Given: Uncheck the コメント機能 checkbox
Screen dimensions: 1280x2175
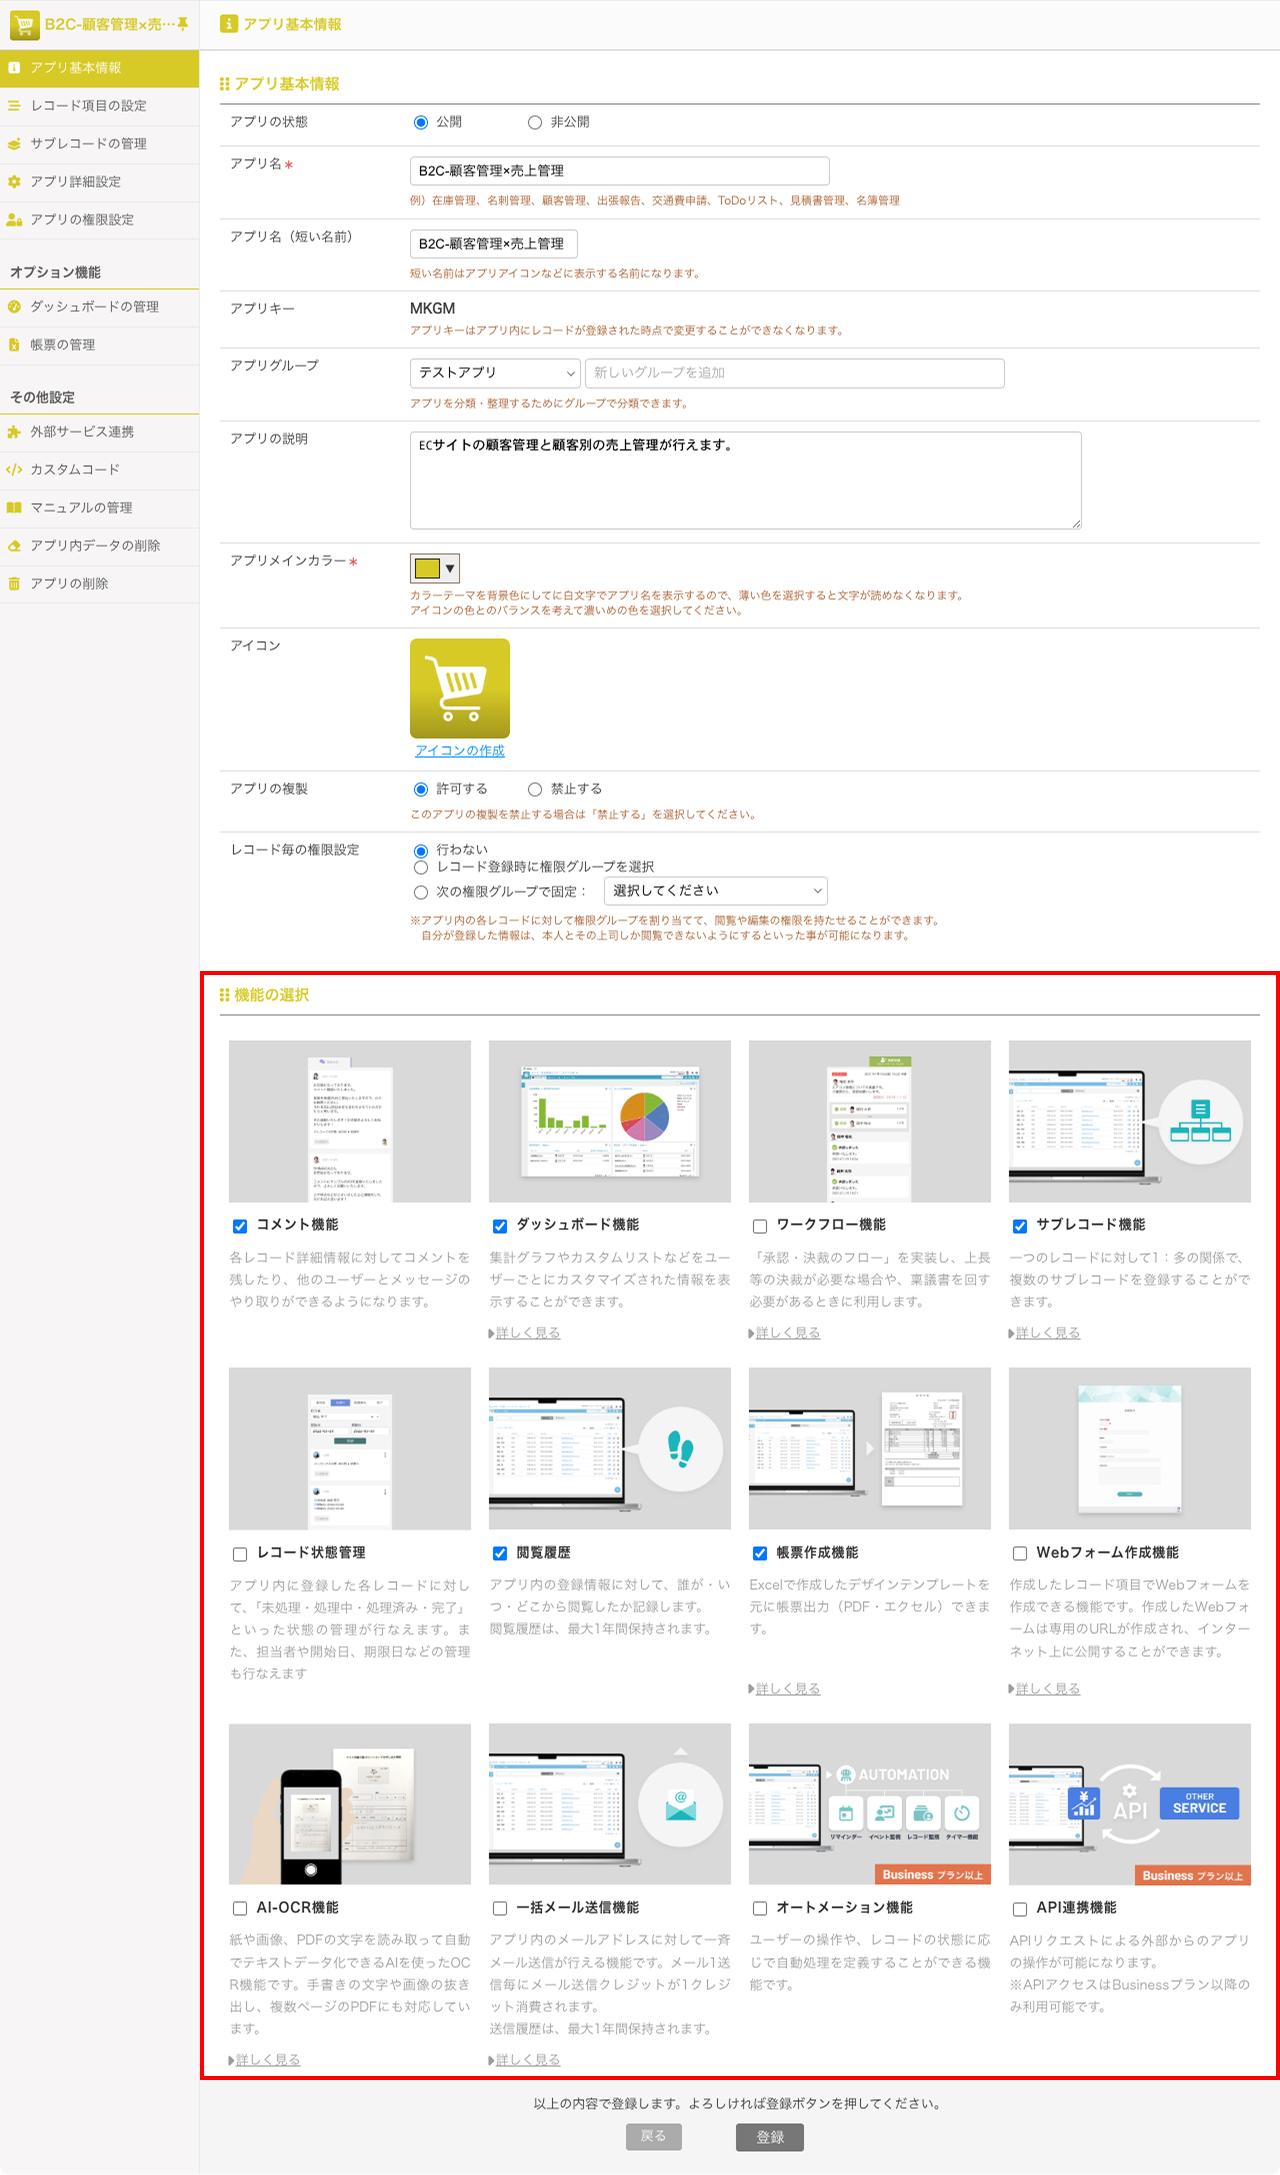Looking at the screenshot, I should pyautogui.click(x=240, y=1226).
